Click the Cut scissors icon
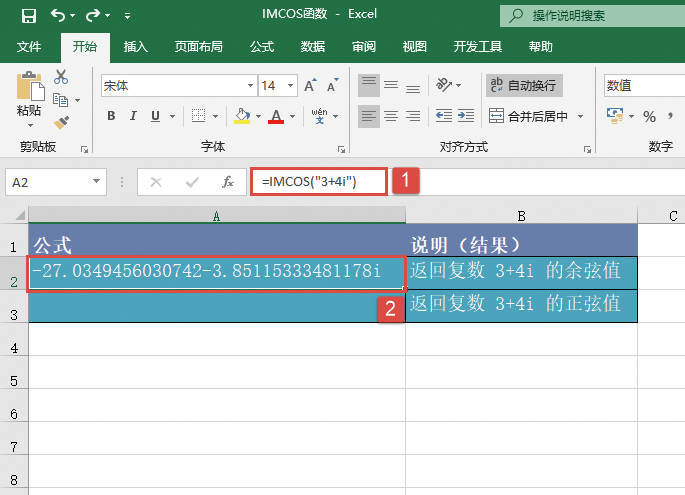Viewport: 685px width, 495px height. pos(61,77)
